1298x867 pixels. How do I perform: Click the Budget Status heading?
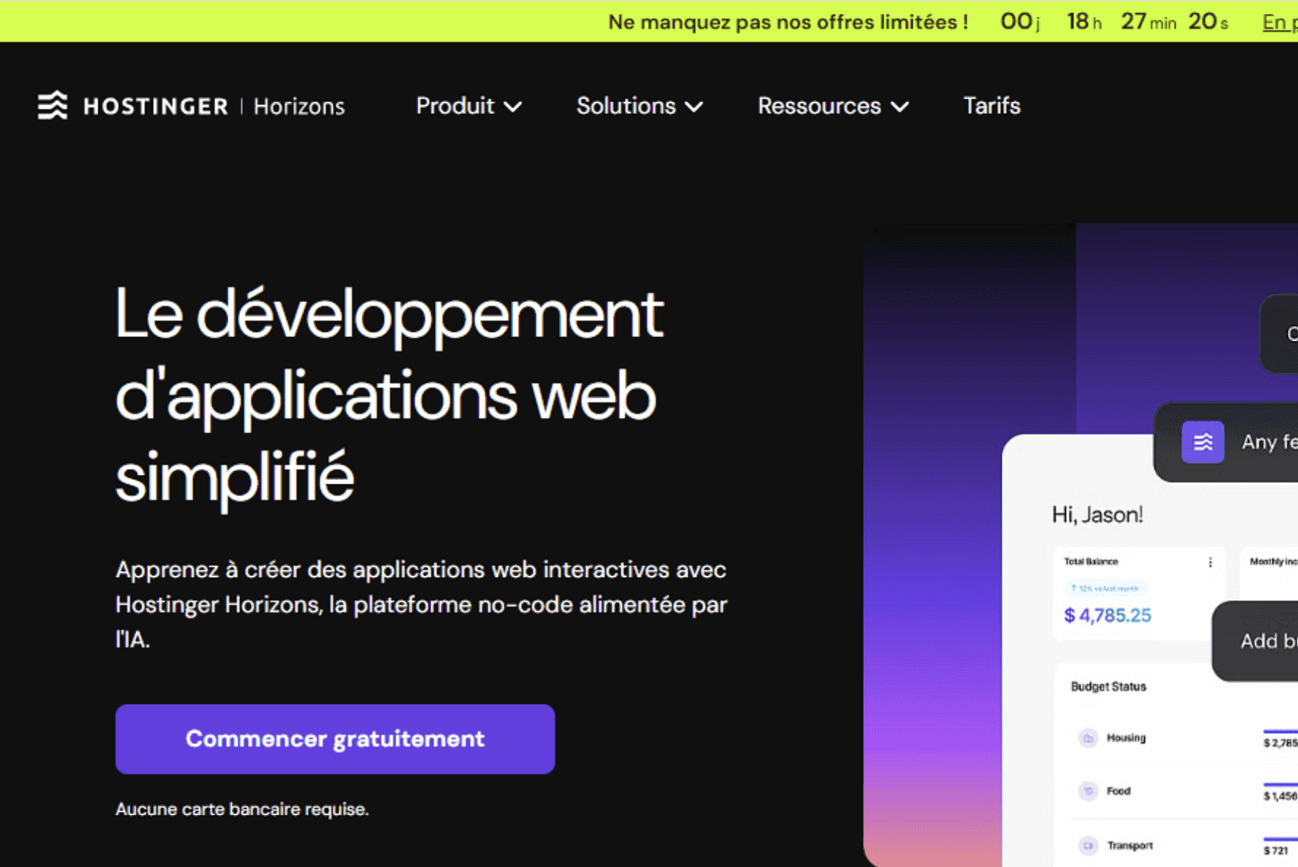(1108, 687)
